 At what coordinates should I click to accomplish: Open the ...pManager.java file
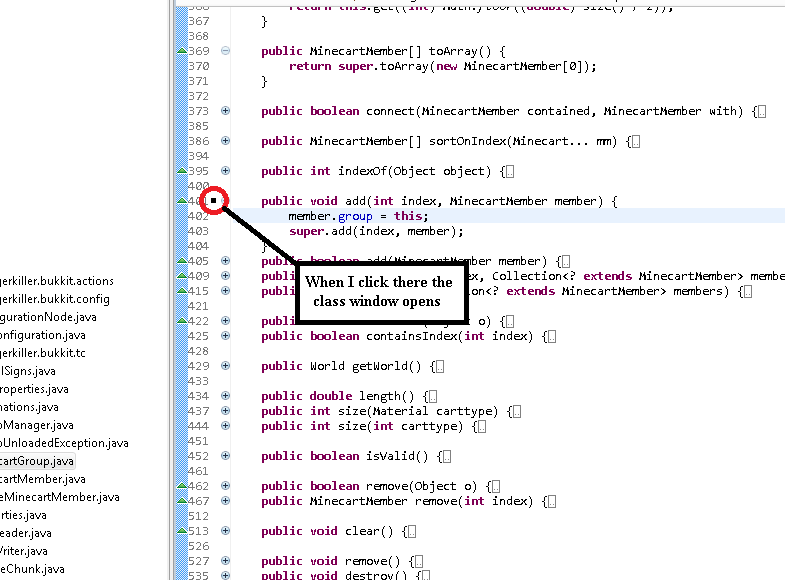point(37,425)
